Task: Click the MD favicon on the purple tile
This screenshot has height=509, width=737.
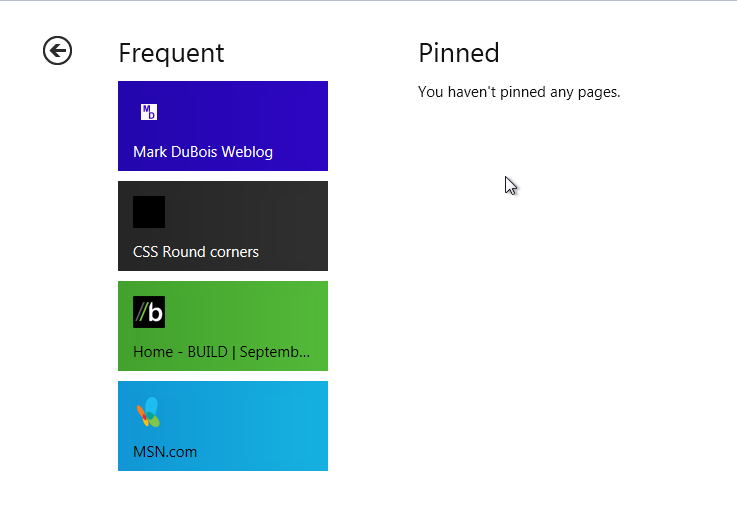Action: 149,112
